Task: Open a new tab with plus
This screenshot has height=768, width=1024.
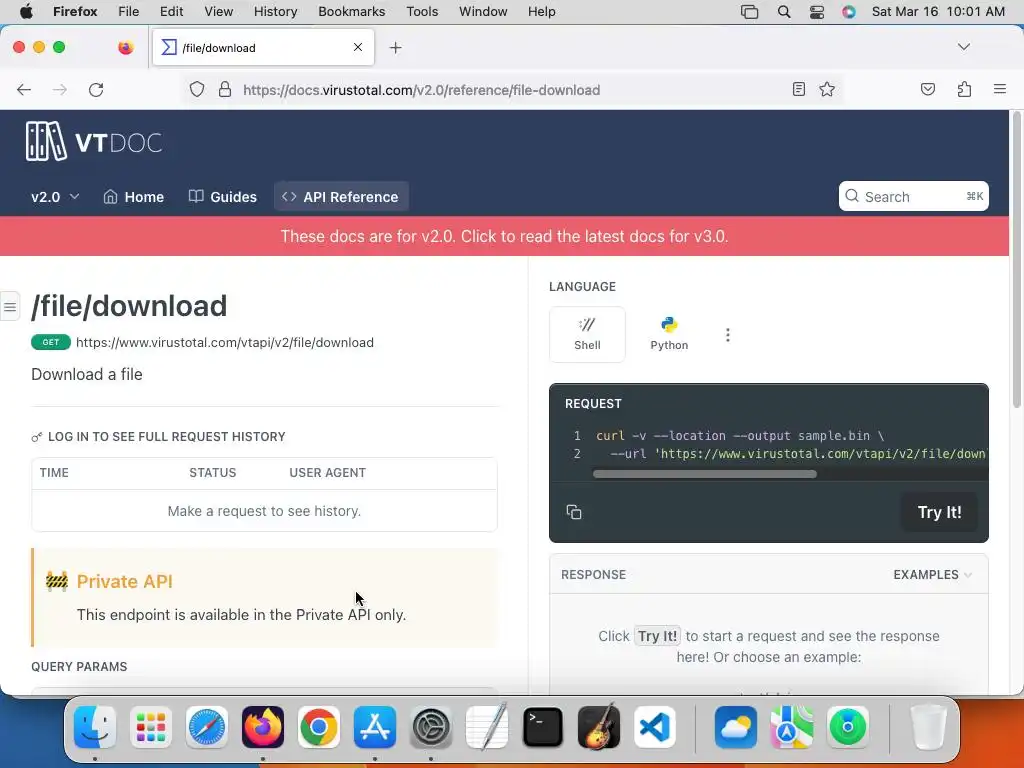Action: (x=395, y=48)
